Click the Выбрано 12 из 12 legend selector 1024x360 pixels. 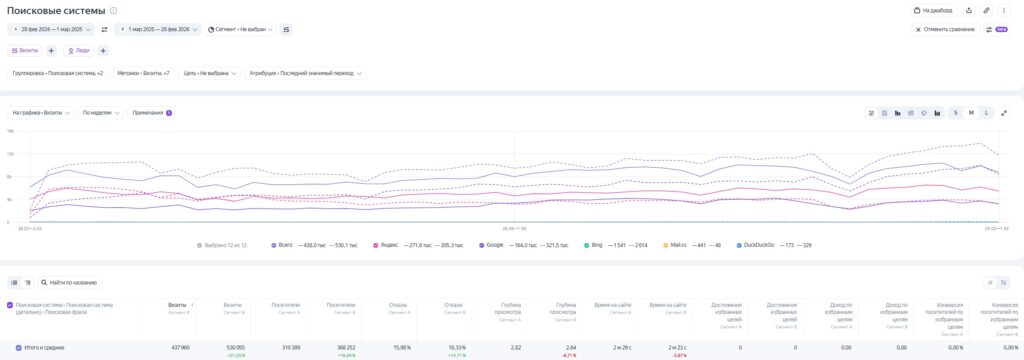click(x=223, y=245)
